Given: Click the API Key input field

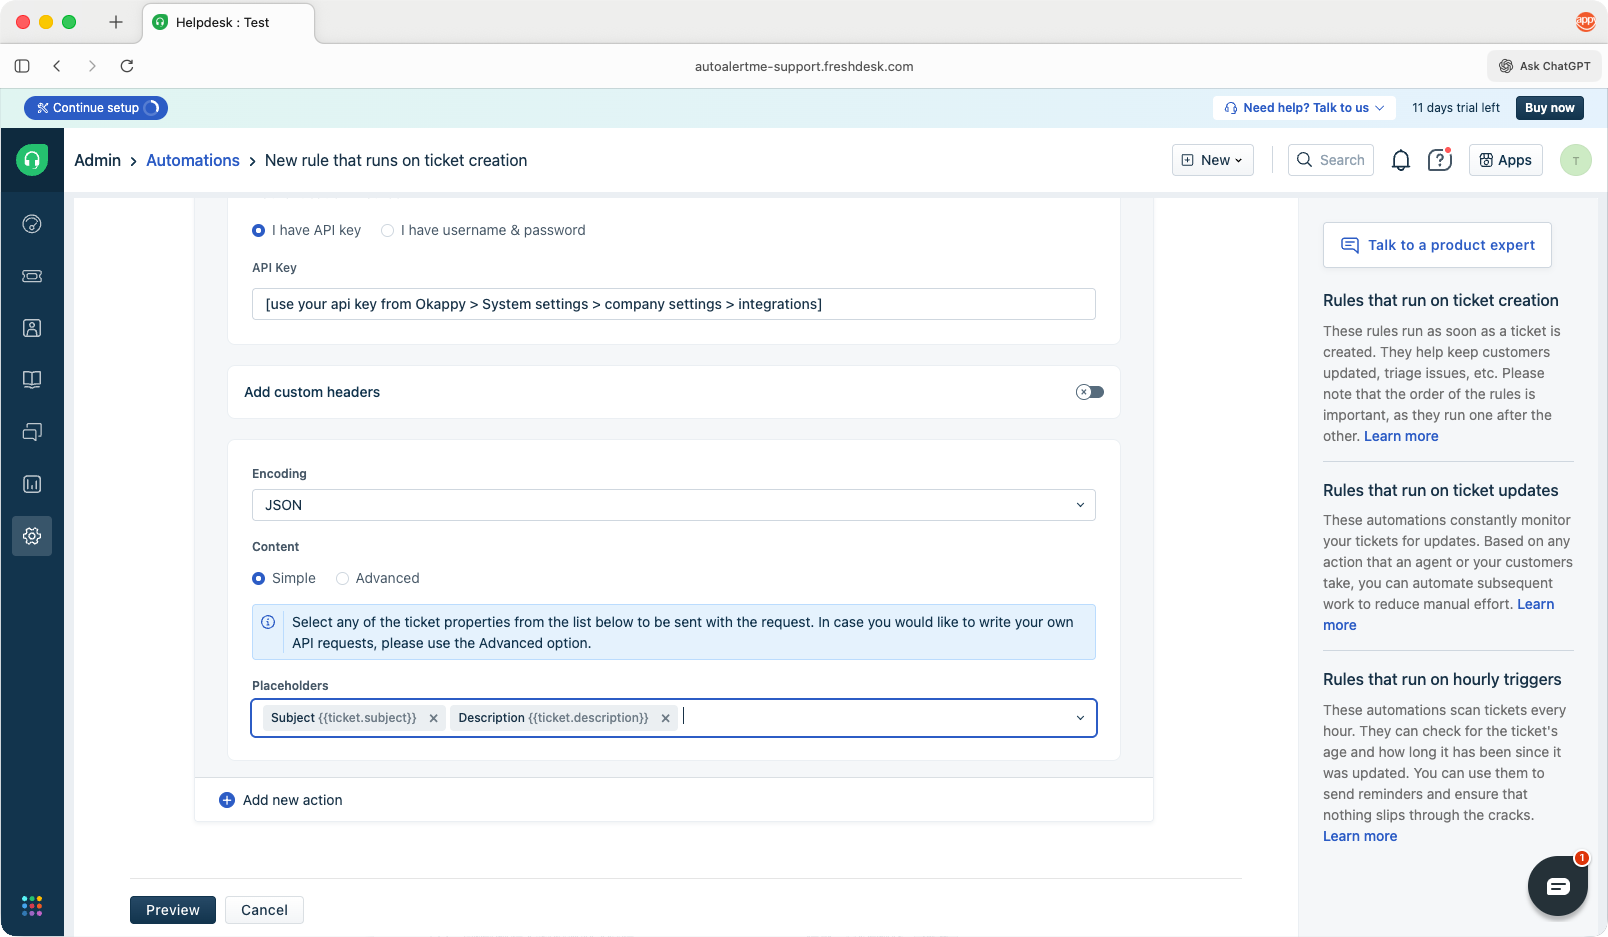Looking at the screenshot, I should coord(674,304).
